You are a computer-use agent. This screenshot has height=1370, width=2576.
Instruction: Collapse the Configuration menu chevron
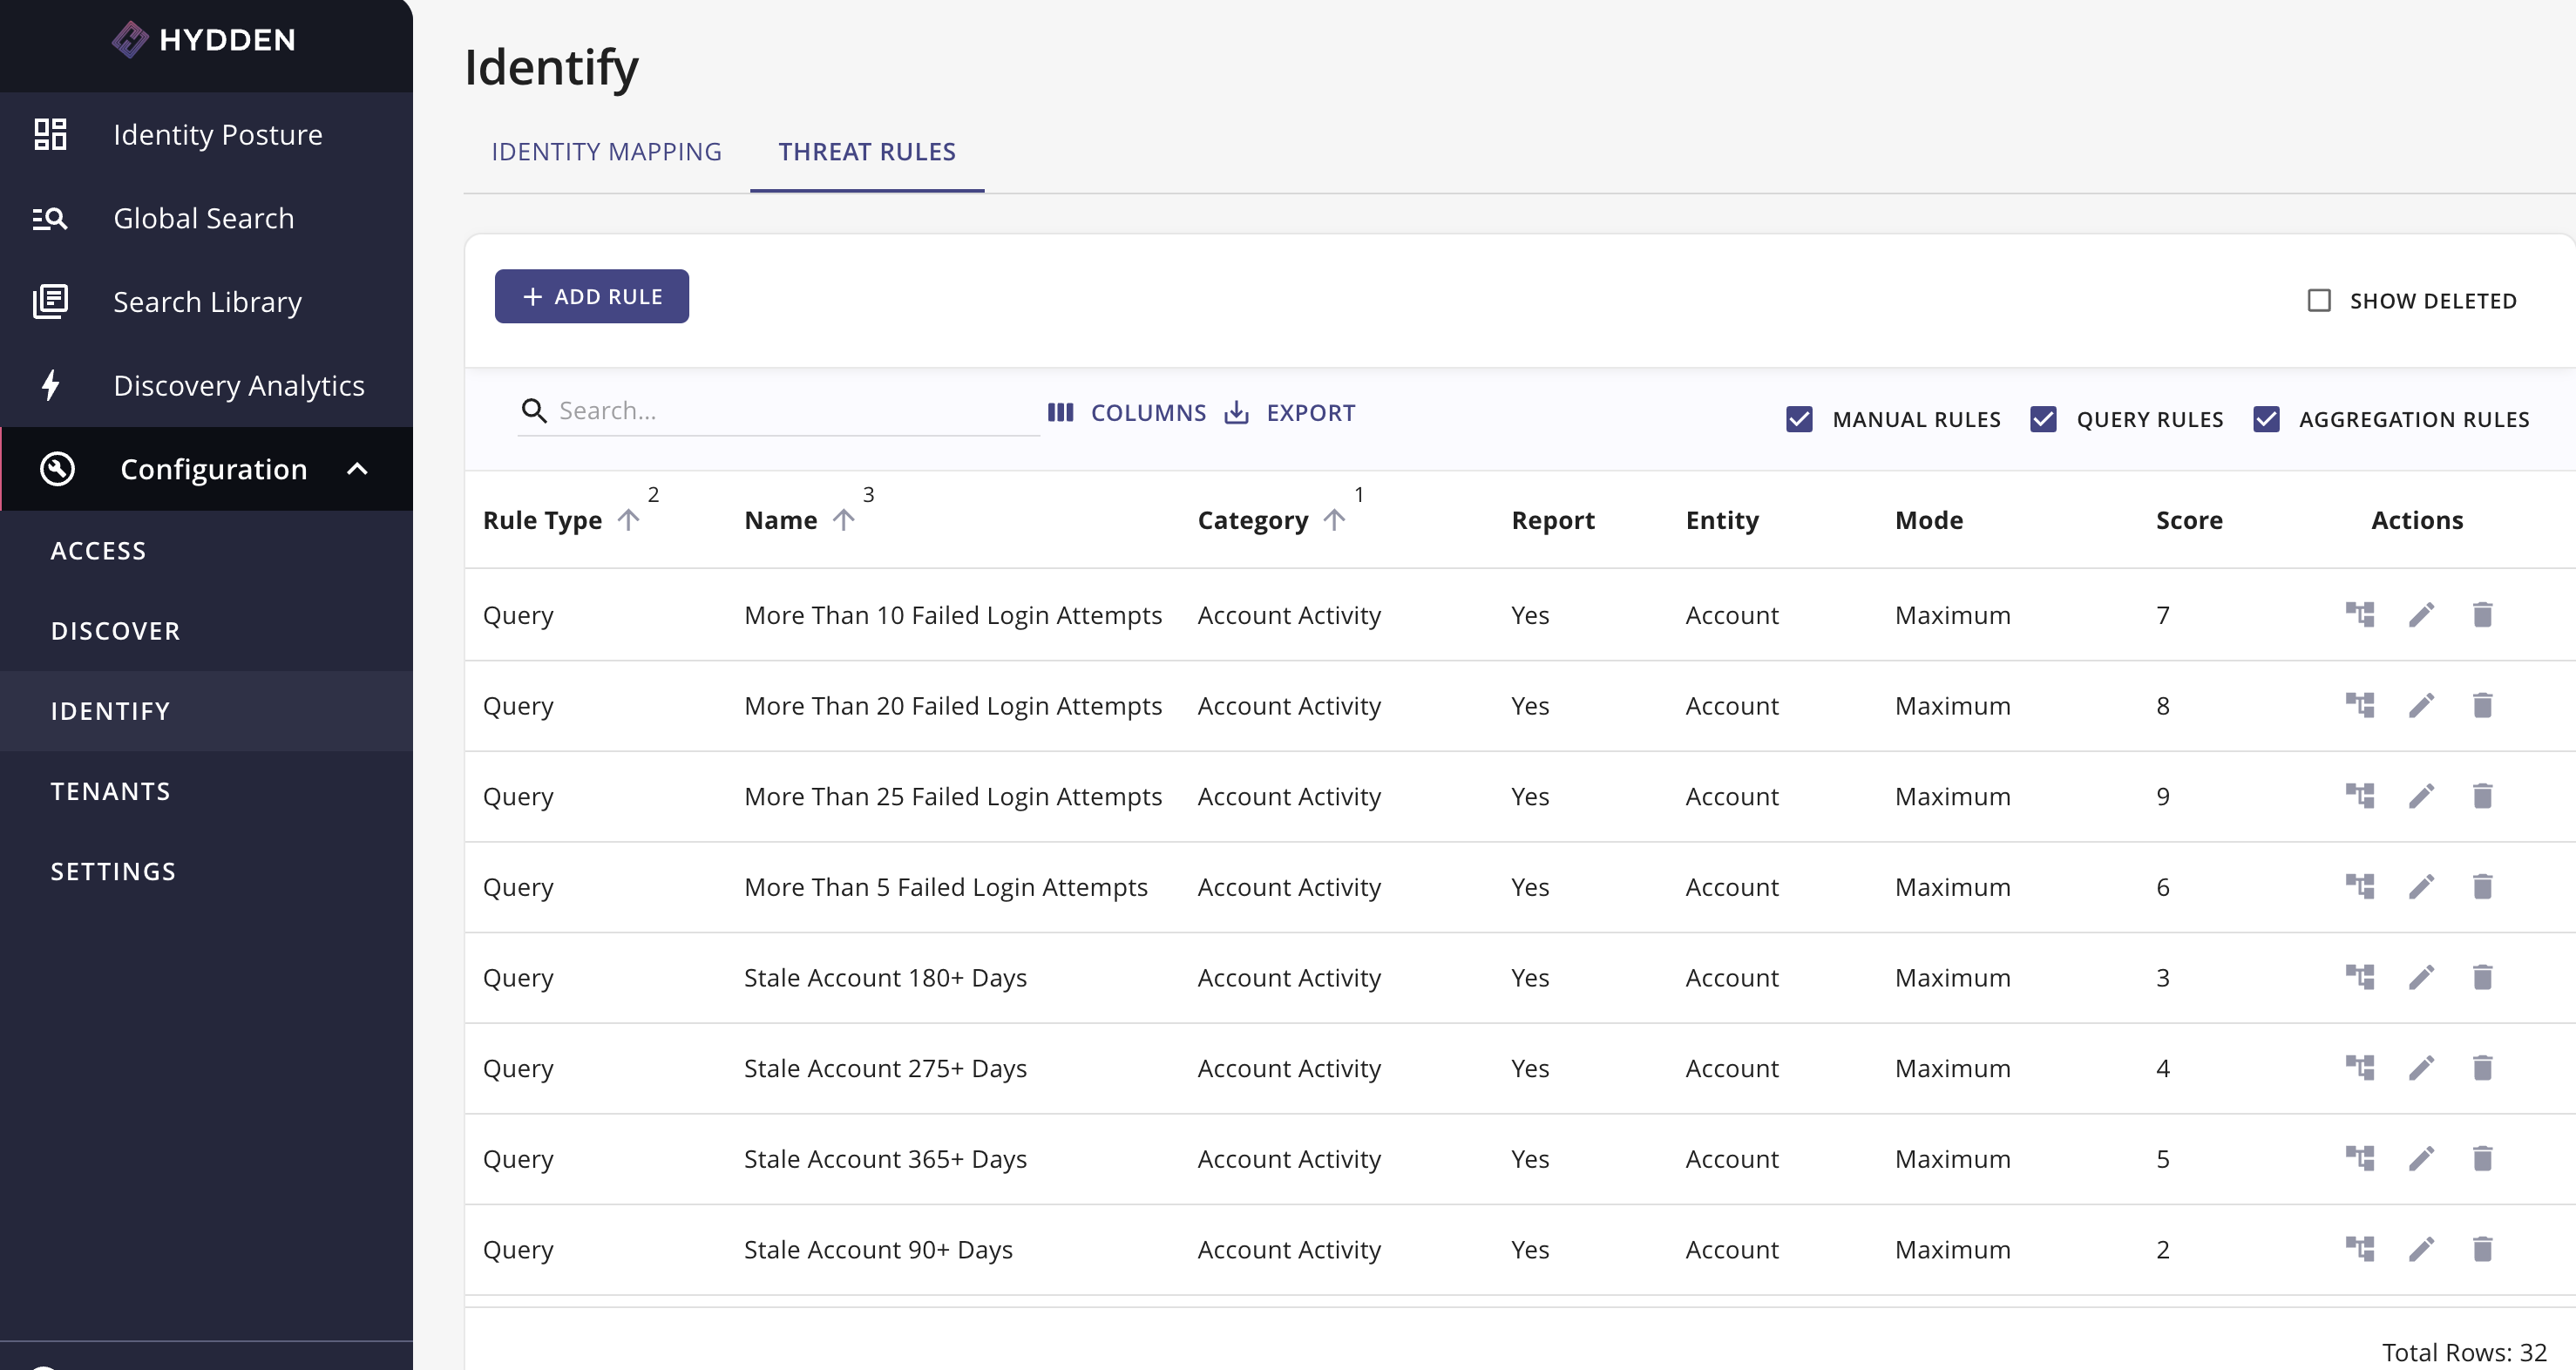[x=357, y=469]
